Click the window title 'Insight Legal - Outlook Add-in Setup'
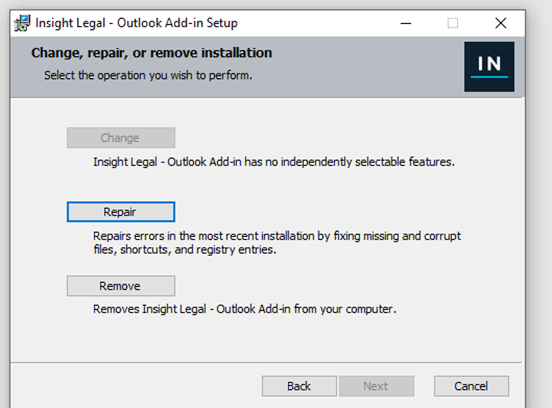The height and width of the screenshot is (408, 552). pyautogui.click(x=137, y=23)
